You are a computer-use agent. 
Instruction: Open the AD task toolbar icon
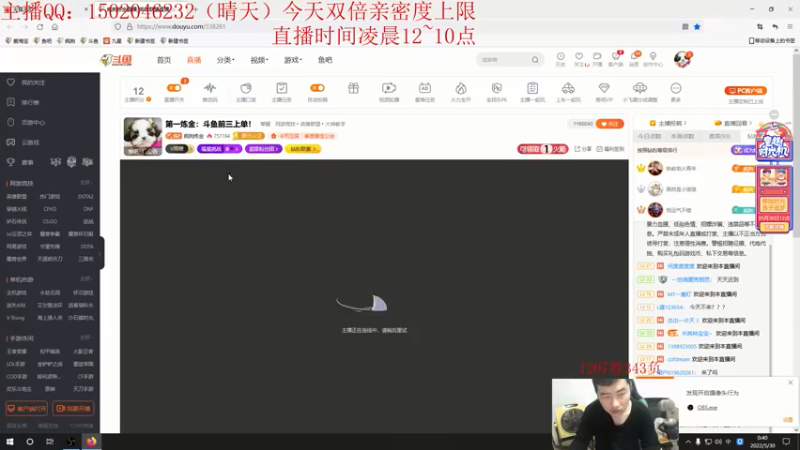(424, 91)
